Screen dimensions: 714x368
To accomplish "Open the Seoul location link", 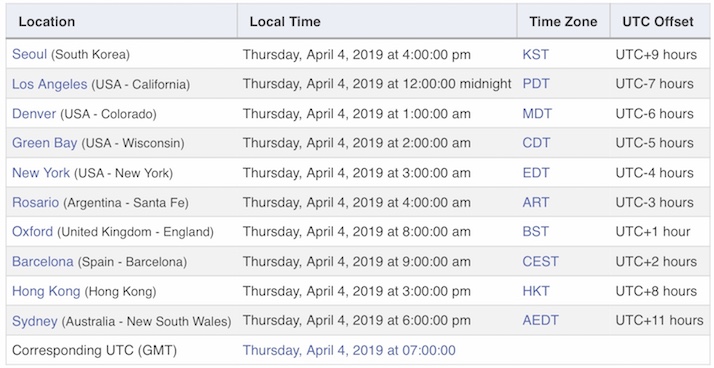I will point(30,54).
